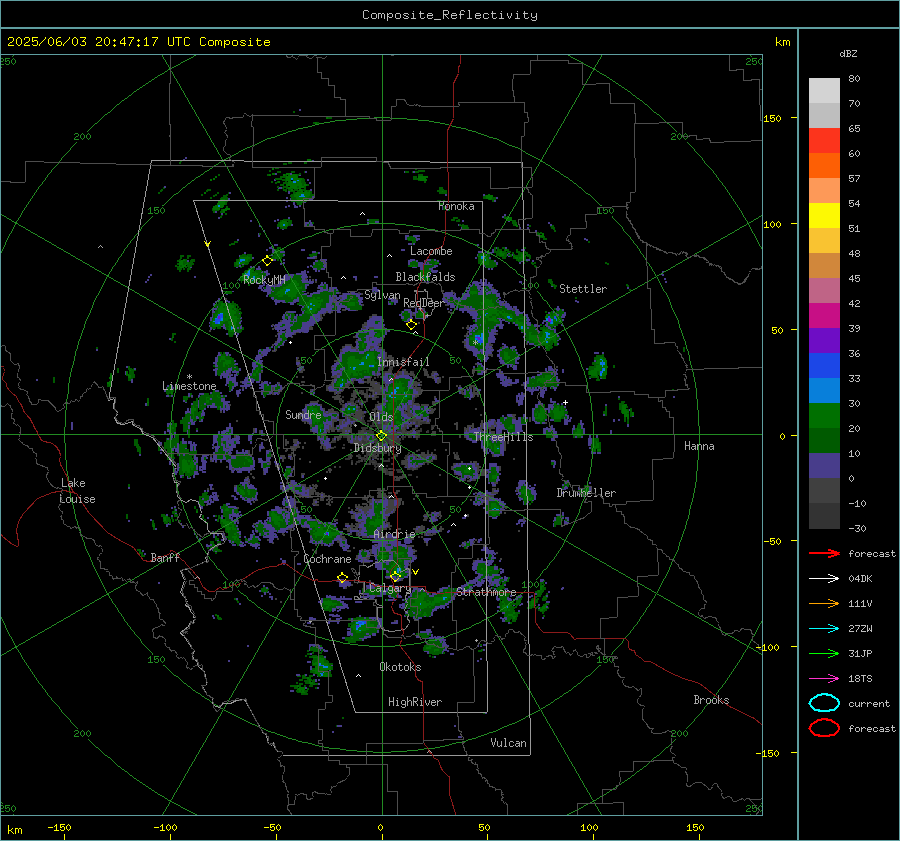
Task: Click the Calgary city label
Action: (x=390, y=588)
